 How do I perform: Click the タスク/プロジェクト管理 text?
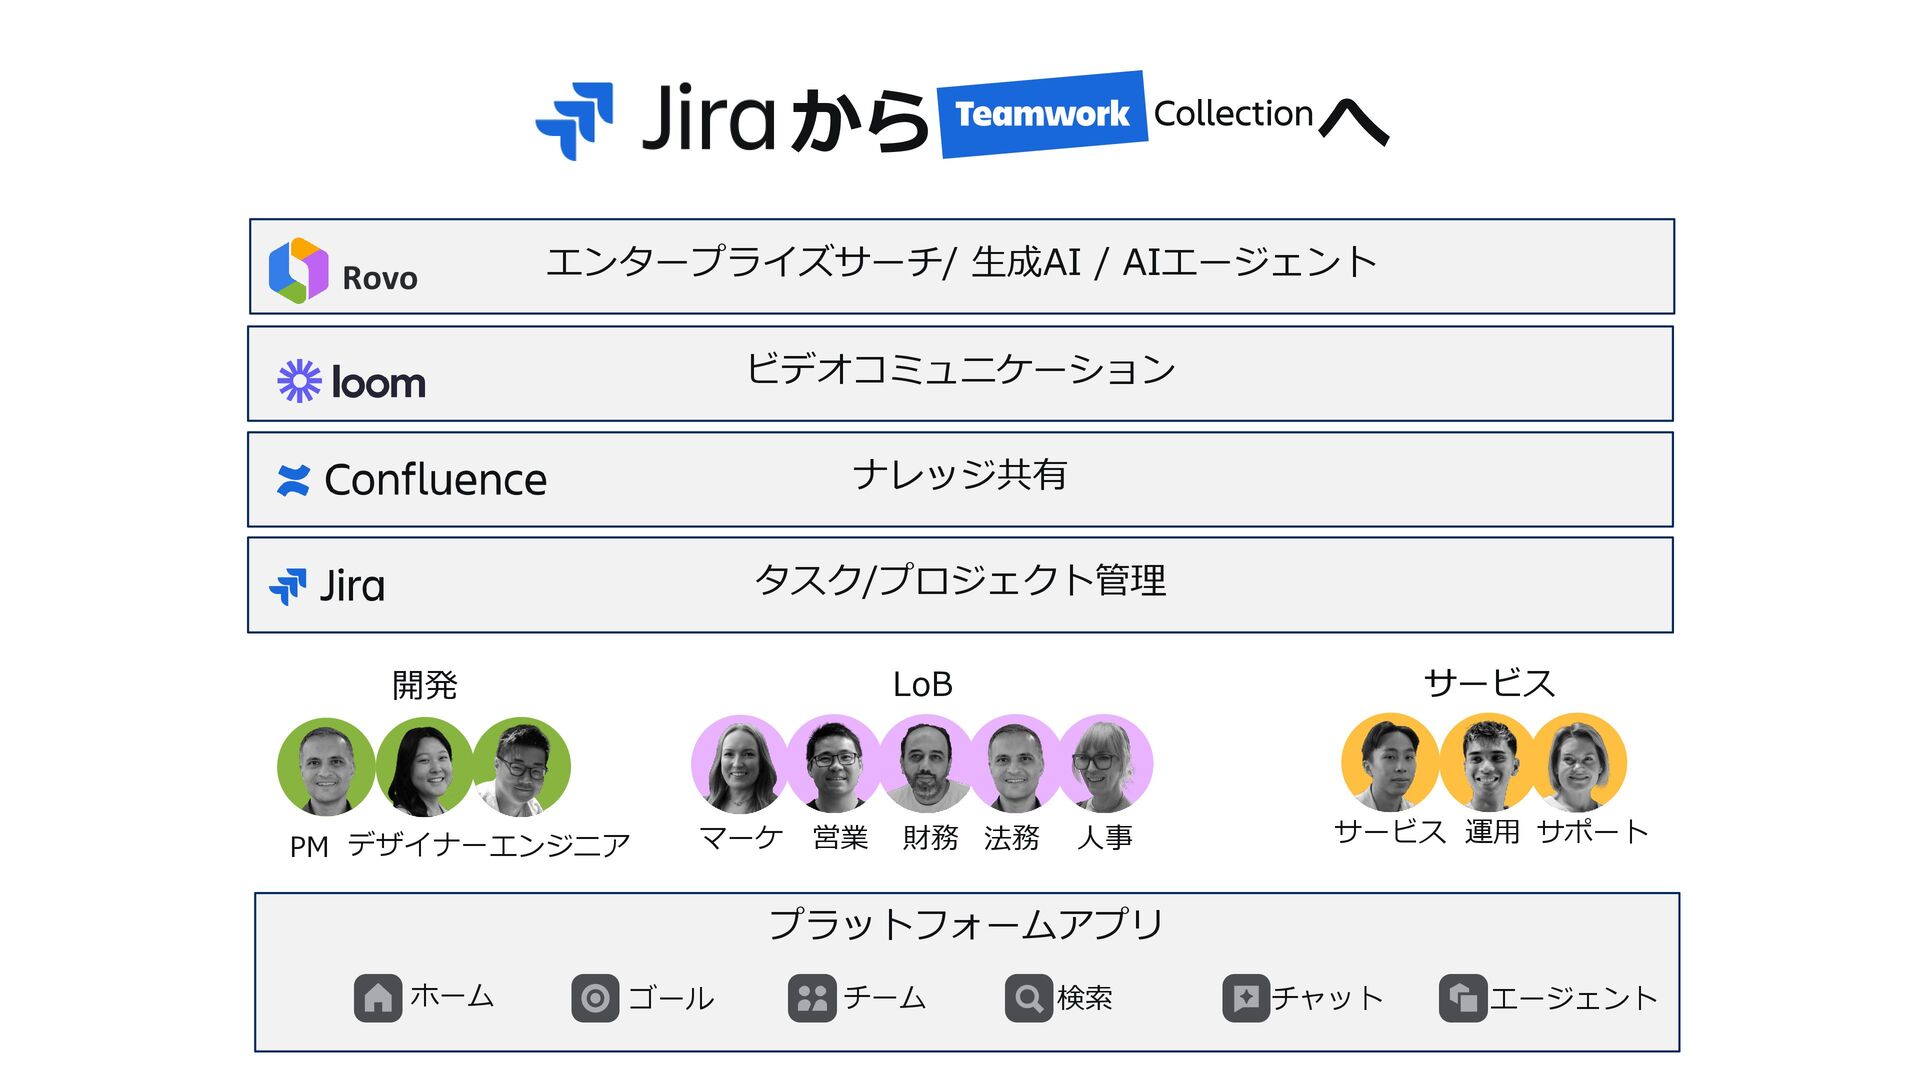(960, 581)
